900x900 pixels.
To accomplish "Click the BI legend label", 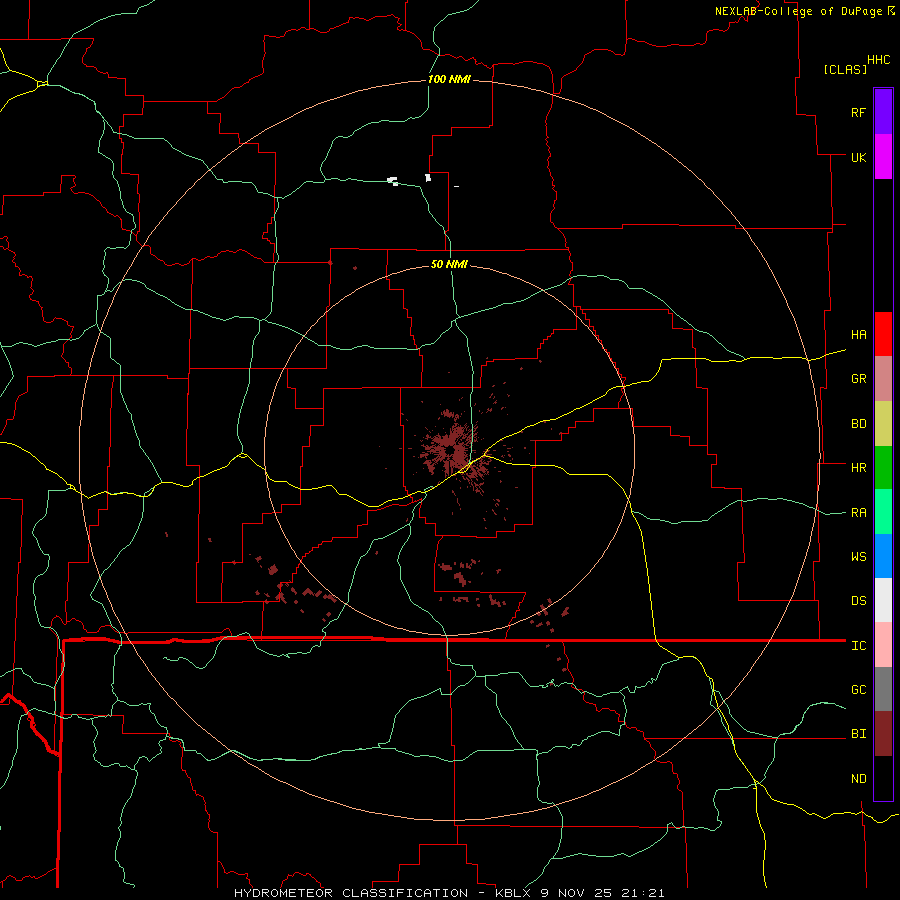I will tap(858, 734).
